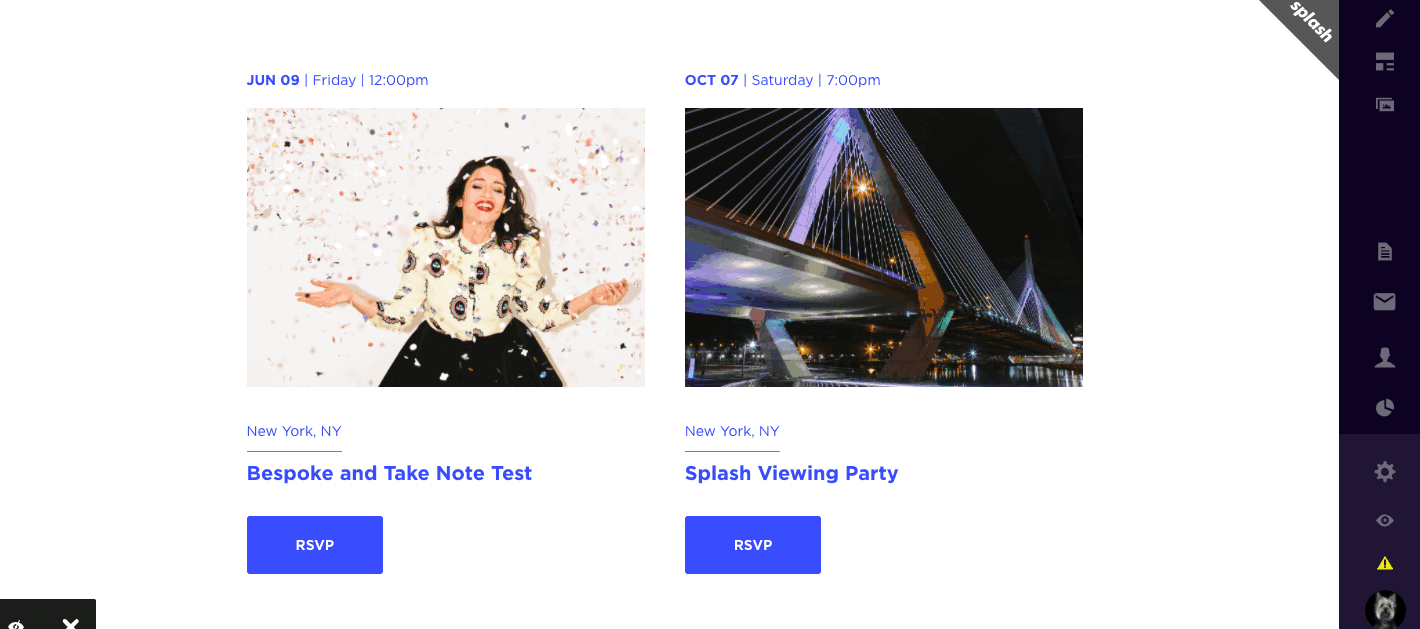Screen dimensions: 1420x629
Task: Open the Splash Viewing Party title link
Action: tap(791, 473)
